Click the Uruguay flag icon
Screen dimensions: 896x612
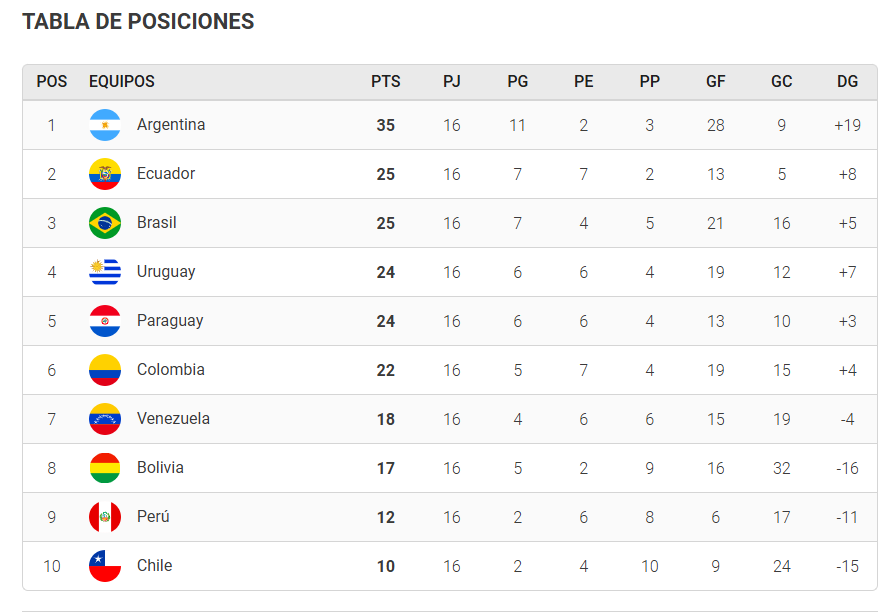click(x=105, y=272)
